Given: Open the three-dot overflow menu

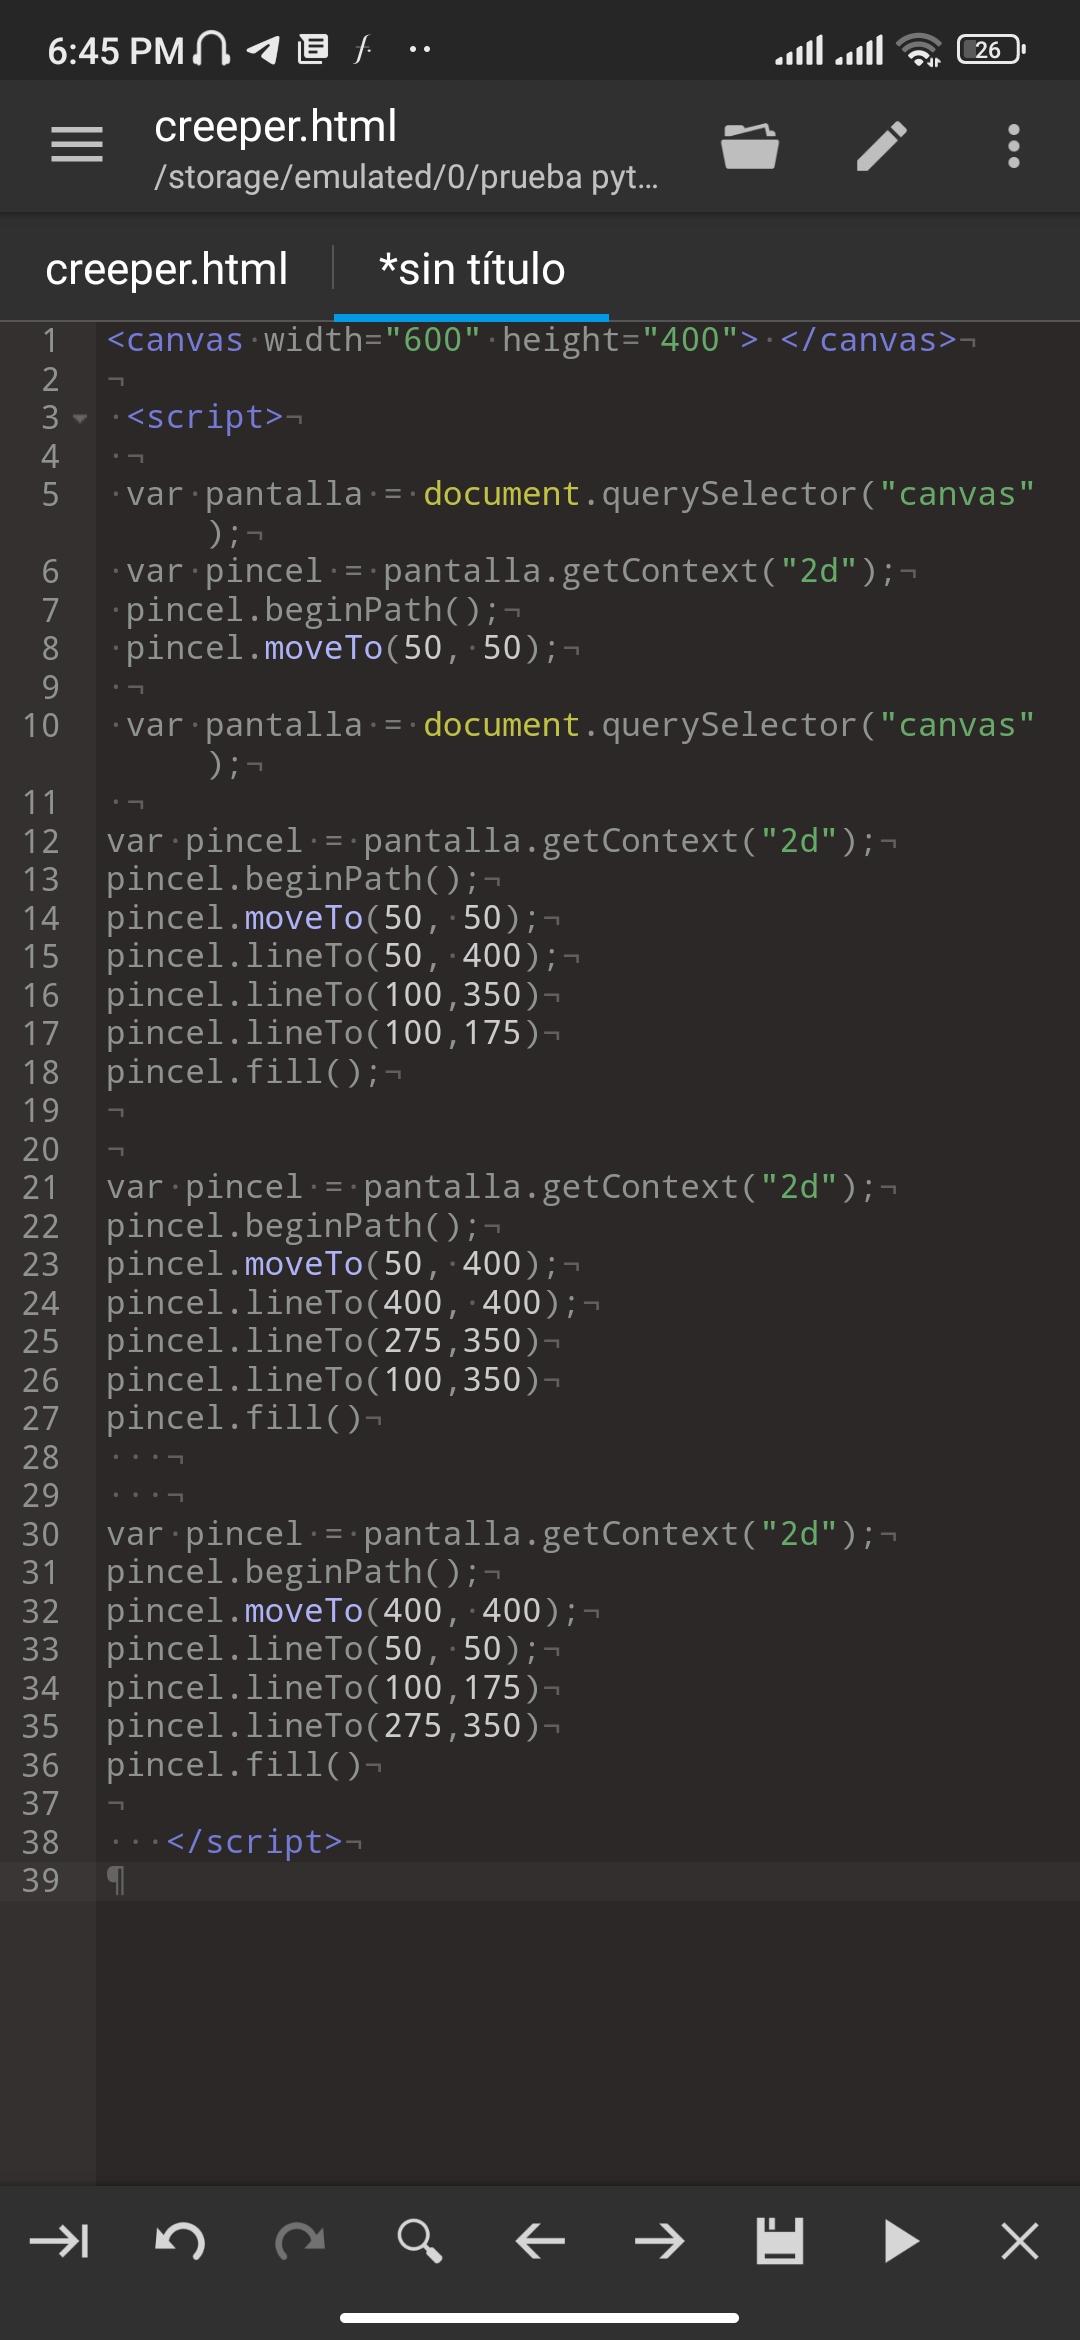Looking at the screenshot, I should (x=1014, y=146).
